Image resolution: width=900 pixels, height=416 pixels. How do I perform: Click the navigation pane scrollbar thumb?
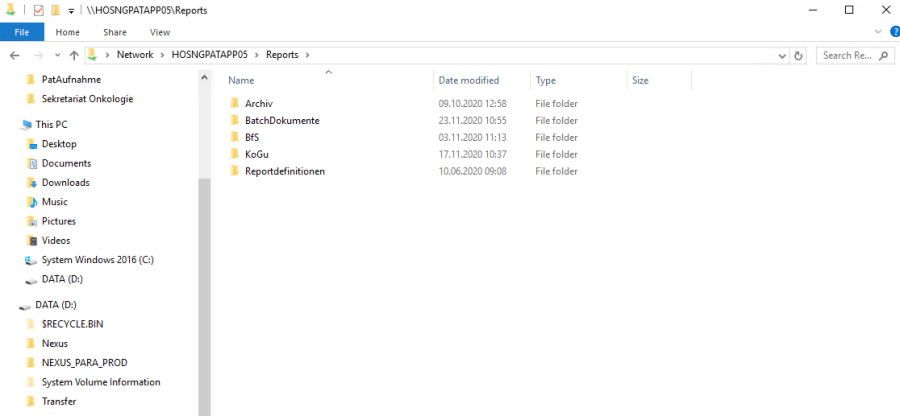pyautogui.click(x=204, y=297)
